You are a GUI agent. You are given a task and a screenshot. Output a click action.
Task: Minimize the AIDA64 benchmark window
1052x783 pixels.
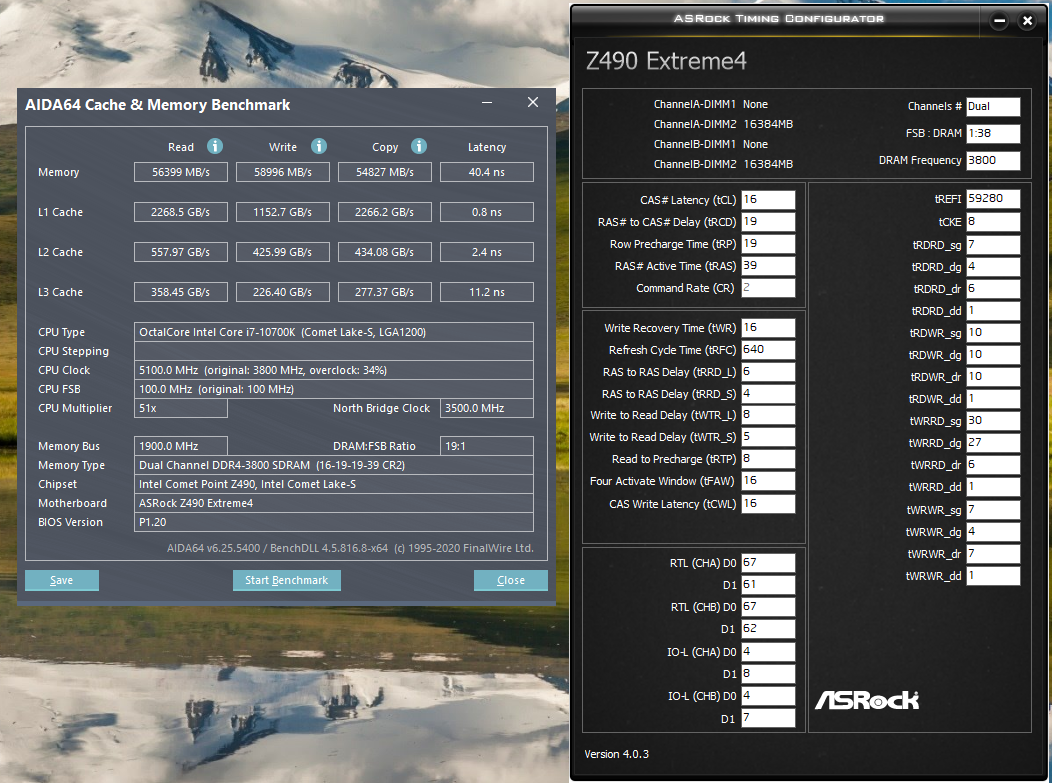(x=487, y=102)
